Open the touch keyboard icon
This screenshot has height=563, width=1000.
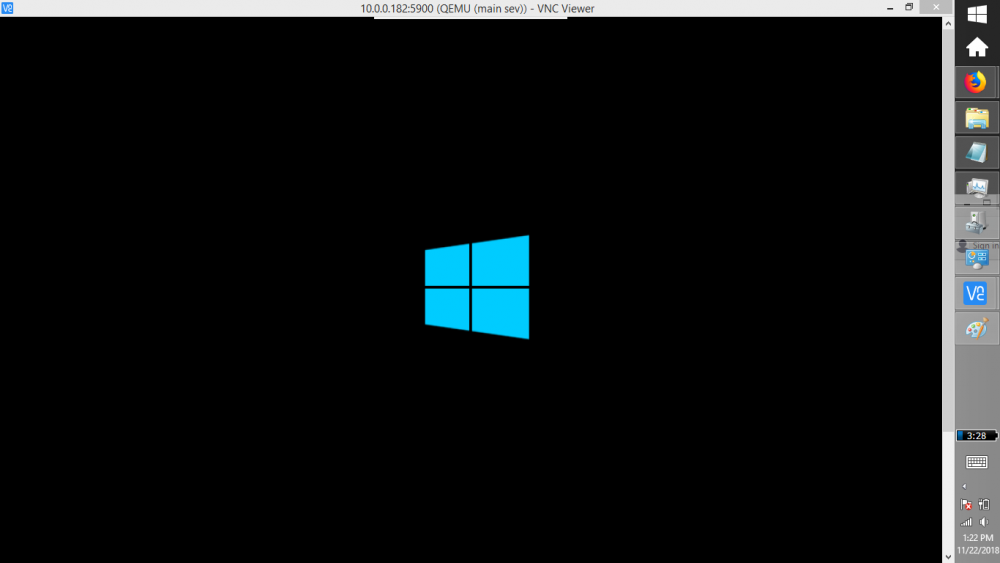pos(976,462)
